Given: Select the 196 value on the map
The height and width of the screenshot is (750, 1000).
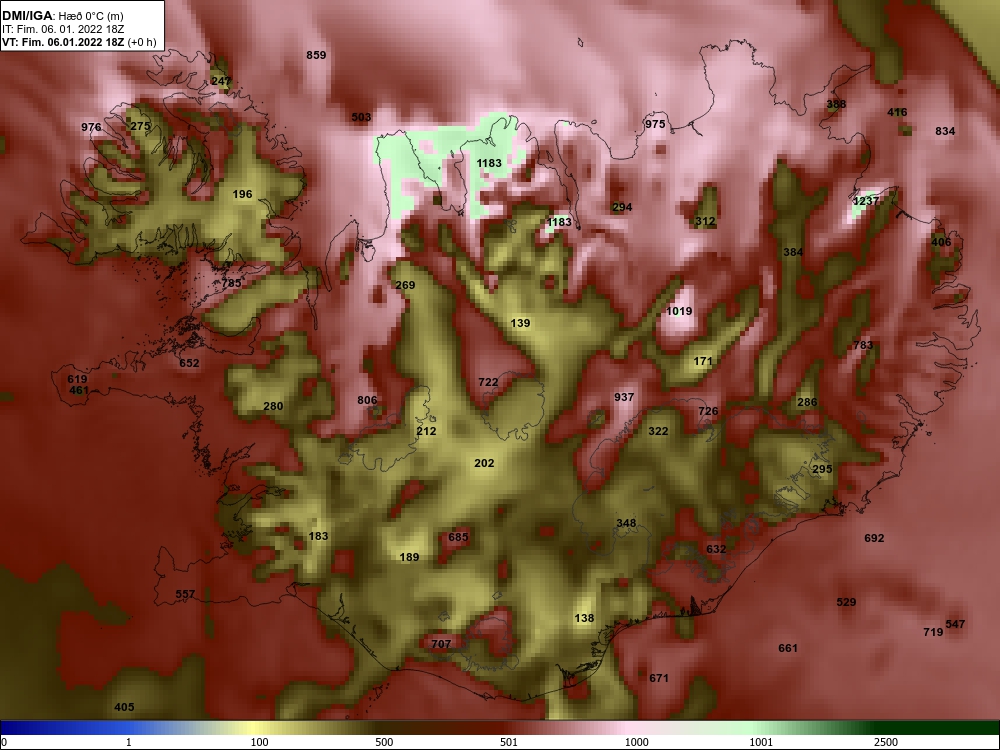Looking at the screenshot, I should (242, 194).
